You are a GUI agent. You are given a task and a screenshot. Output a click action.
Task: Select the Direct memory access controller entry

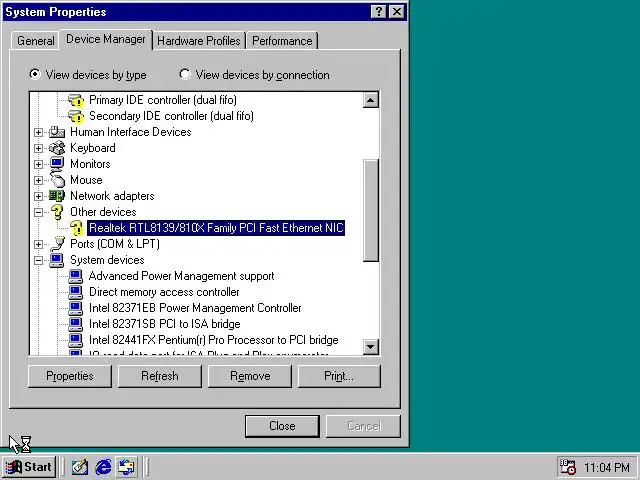pos(164,292)
